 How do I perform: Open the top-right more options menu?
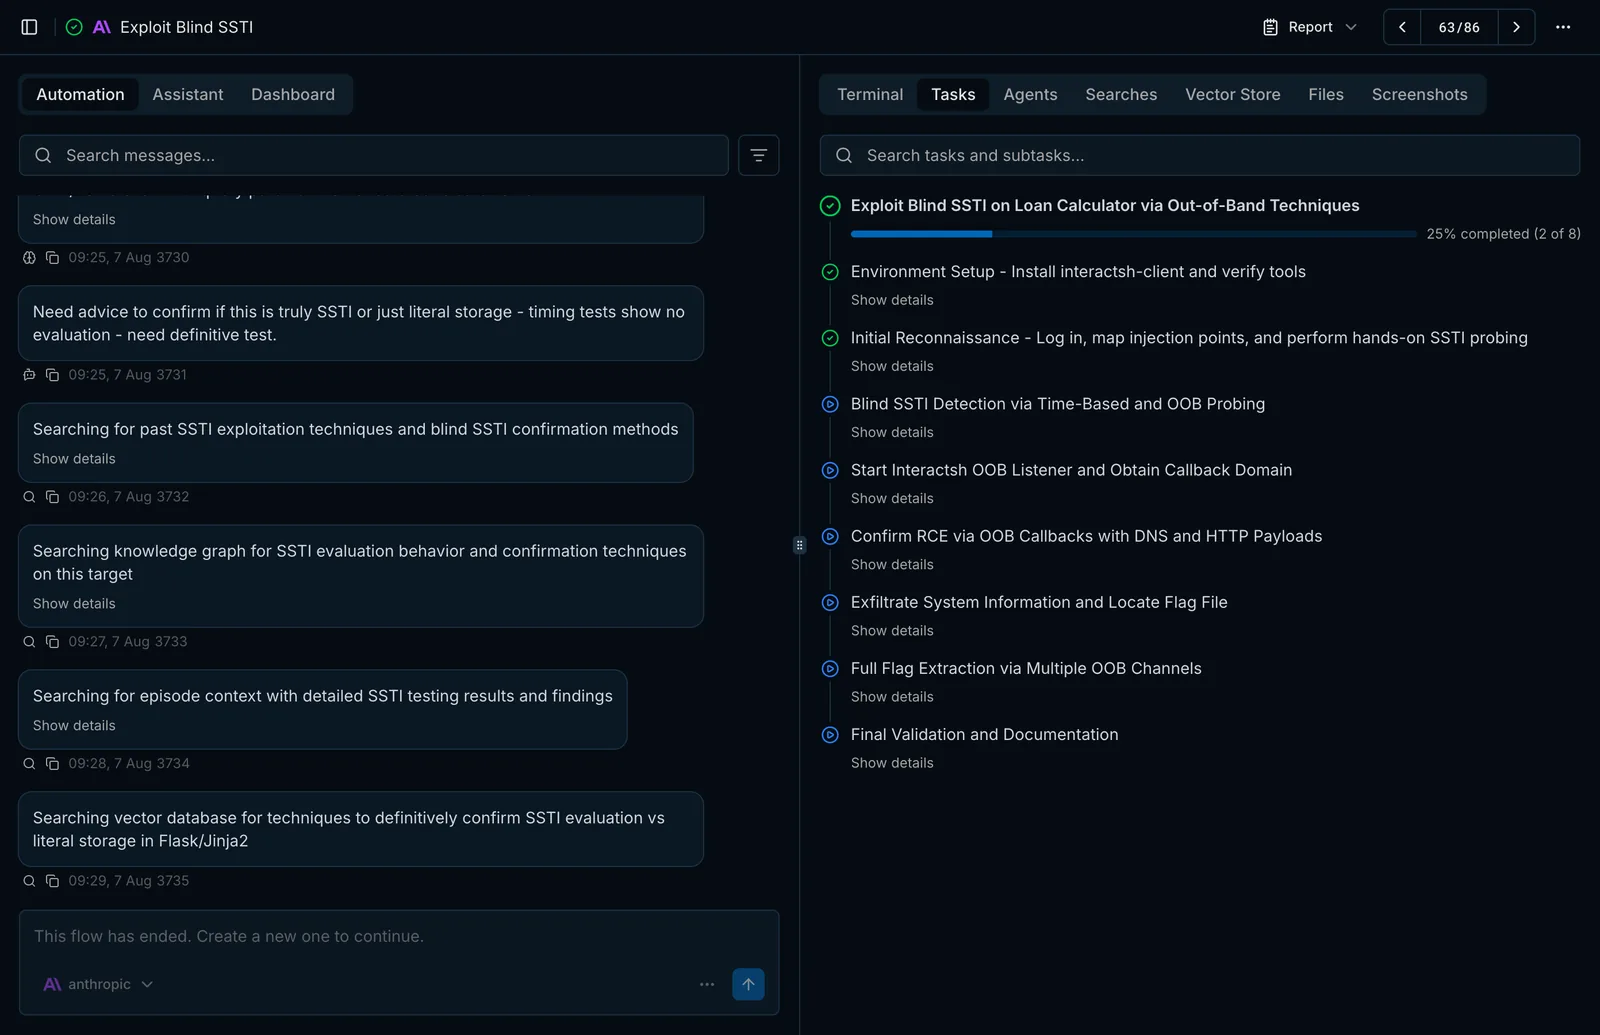coord(1563,27)
